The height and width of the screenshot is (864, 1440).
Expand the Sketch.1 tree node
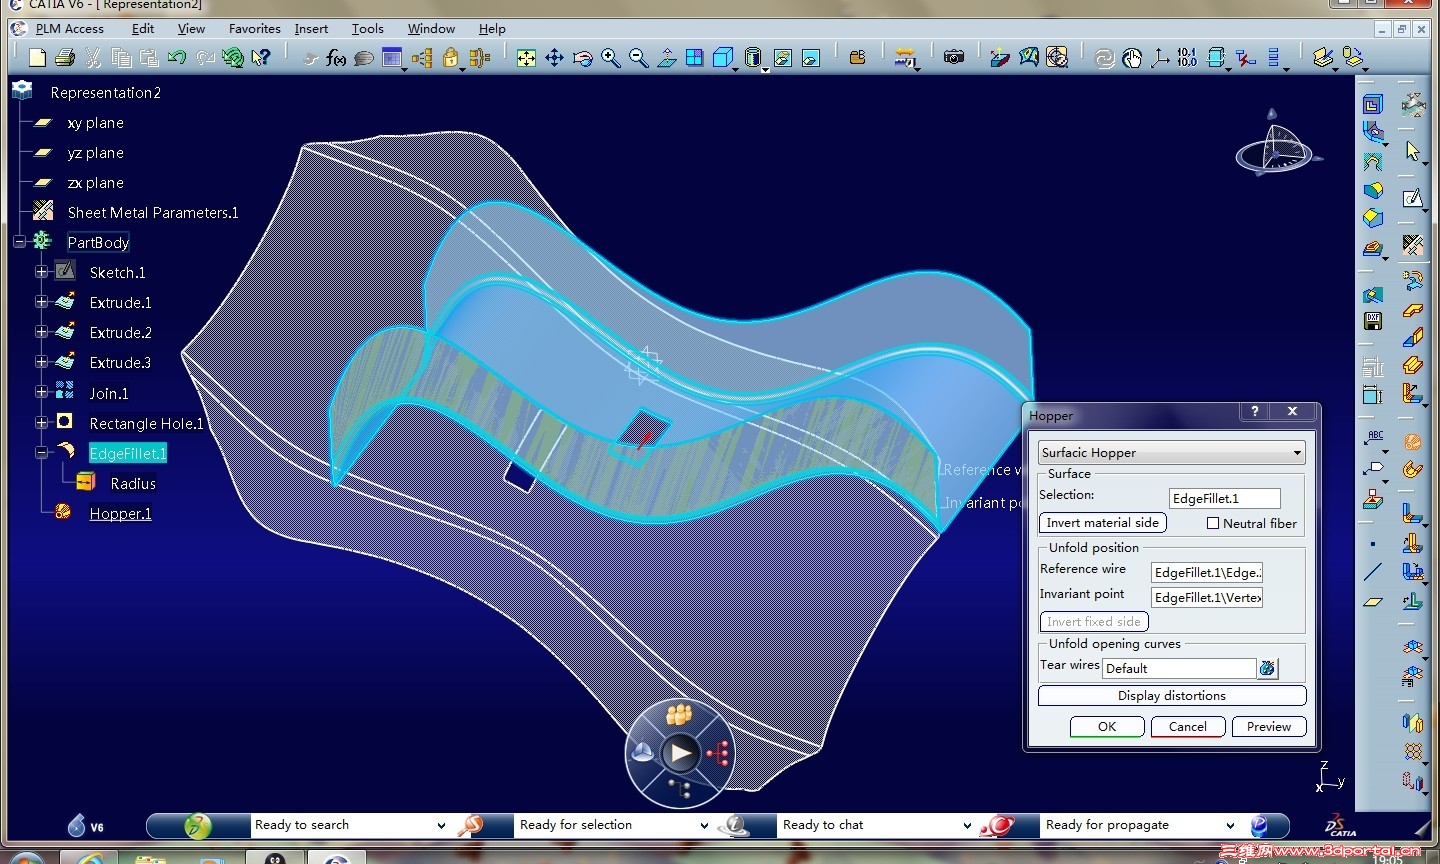(41, 272)
